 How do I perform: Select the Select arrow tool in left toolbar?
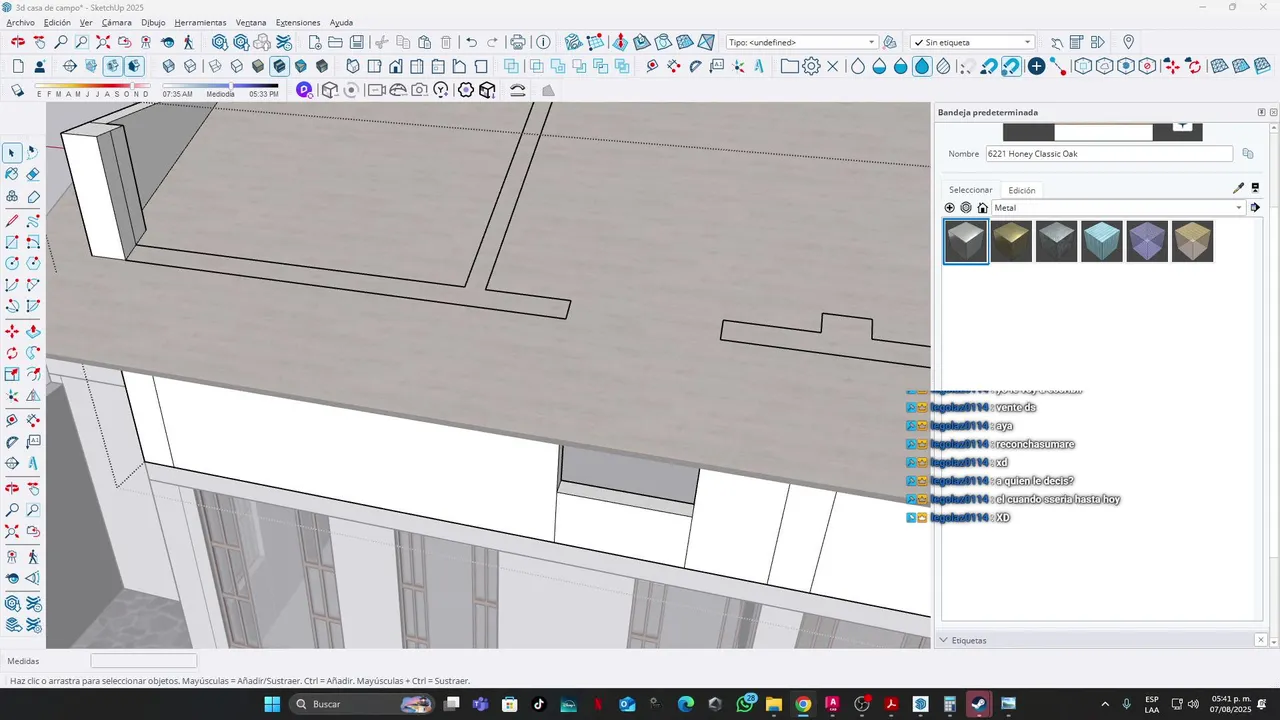click(x=12, y=153)
